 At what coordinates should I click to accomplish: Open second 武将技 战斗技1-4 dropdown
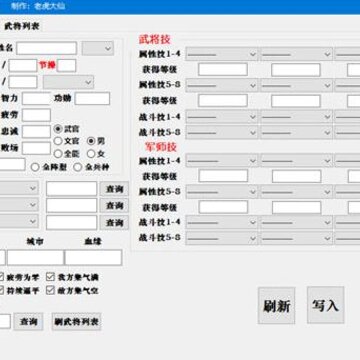coord(296,117)
